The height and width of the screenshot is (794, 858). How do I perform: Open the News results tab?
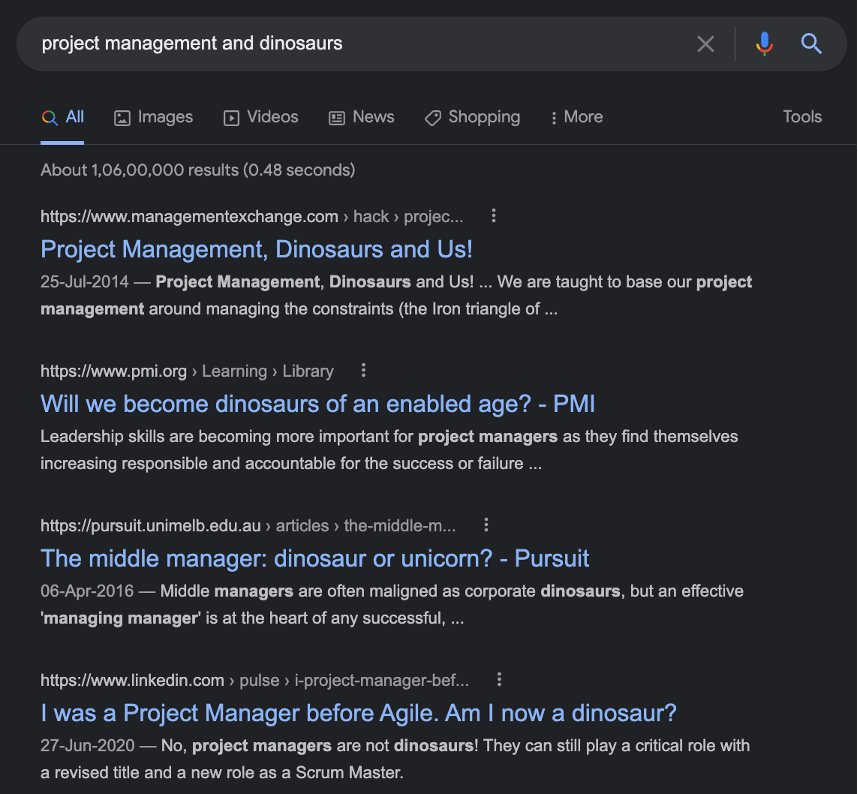point(361,117)
